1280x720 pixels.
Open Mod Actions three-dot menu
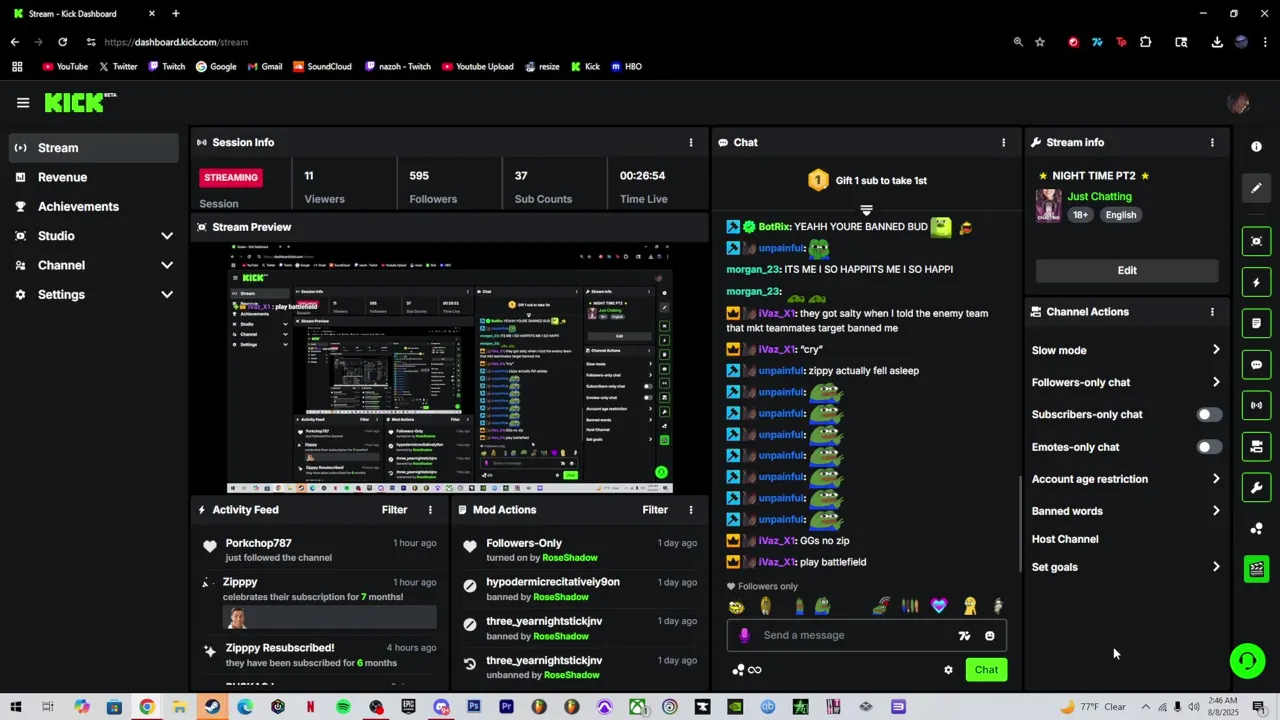coord(690,510)
